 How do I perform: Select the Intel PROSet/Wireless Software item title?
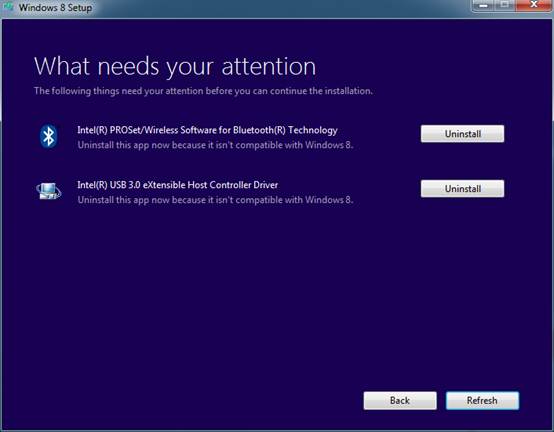pos(207,130)
